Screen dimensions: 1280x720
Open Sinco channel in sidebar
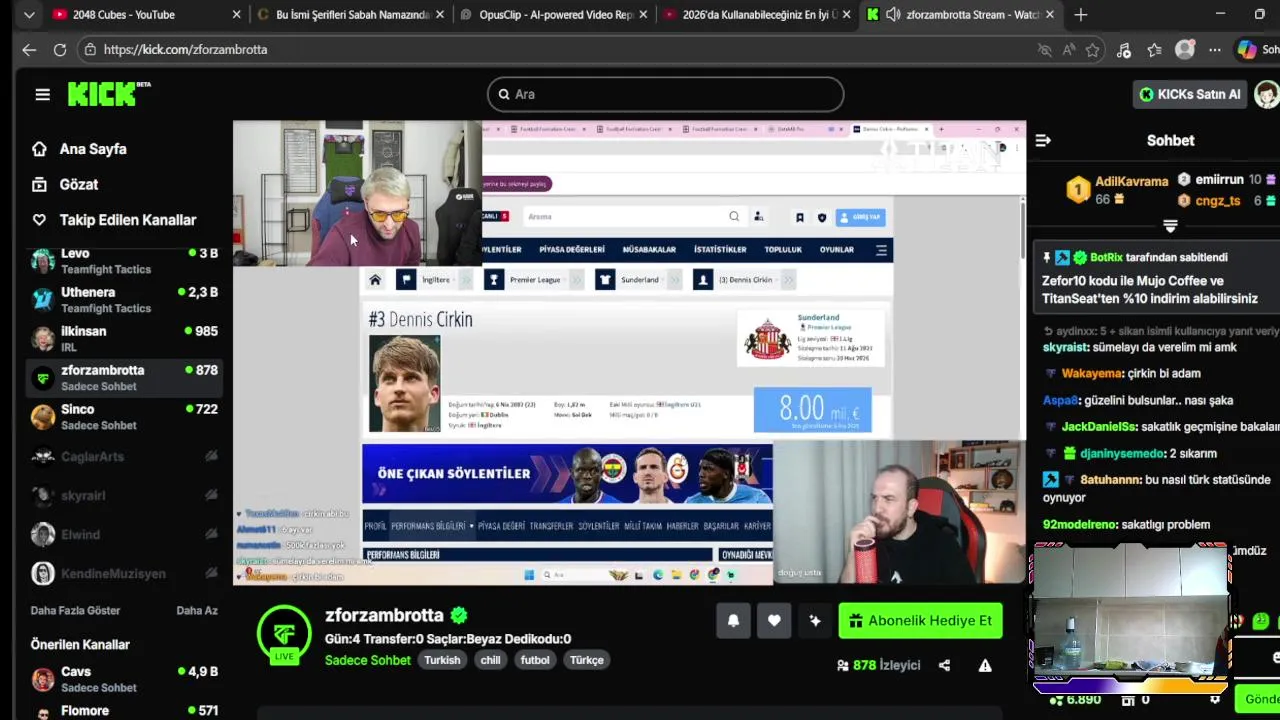point(125,417)
